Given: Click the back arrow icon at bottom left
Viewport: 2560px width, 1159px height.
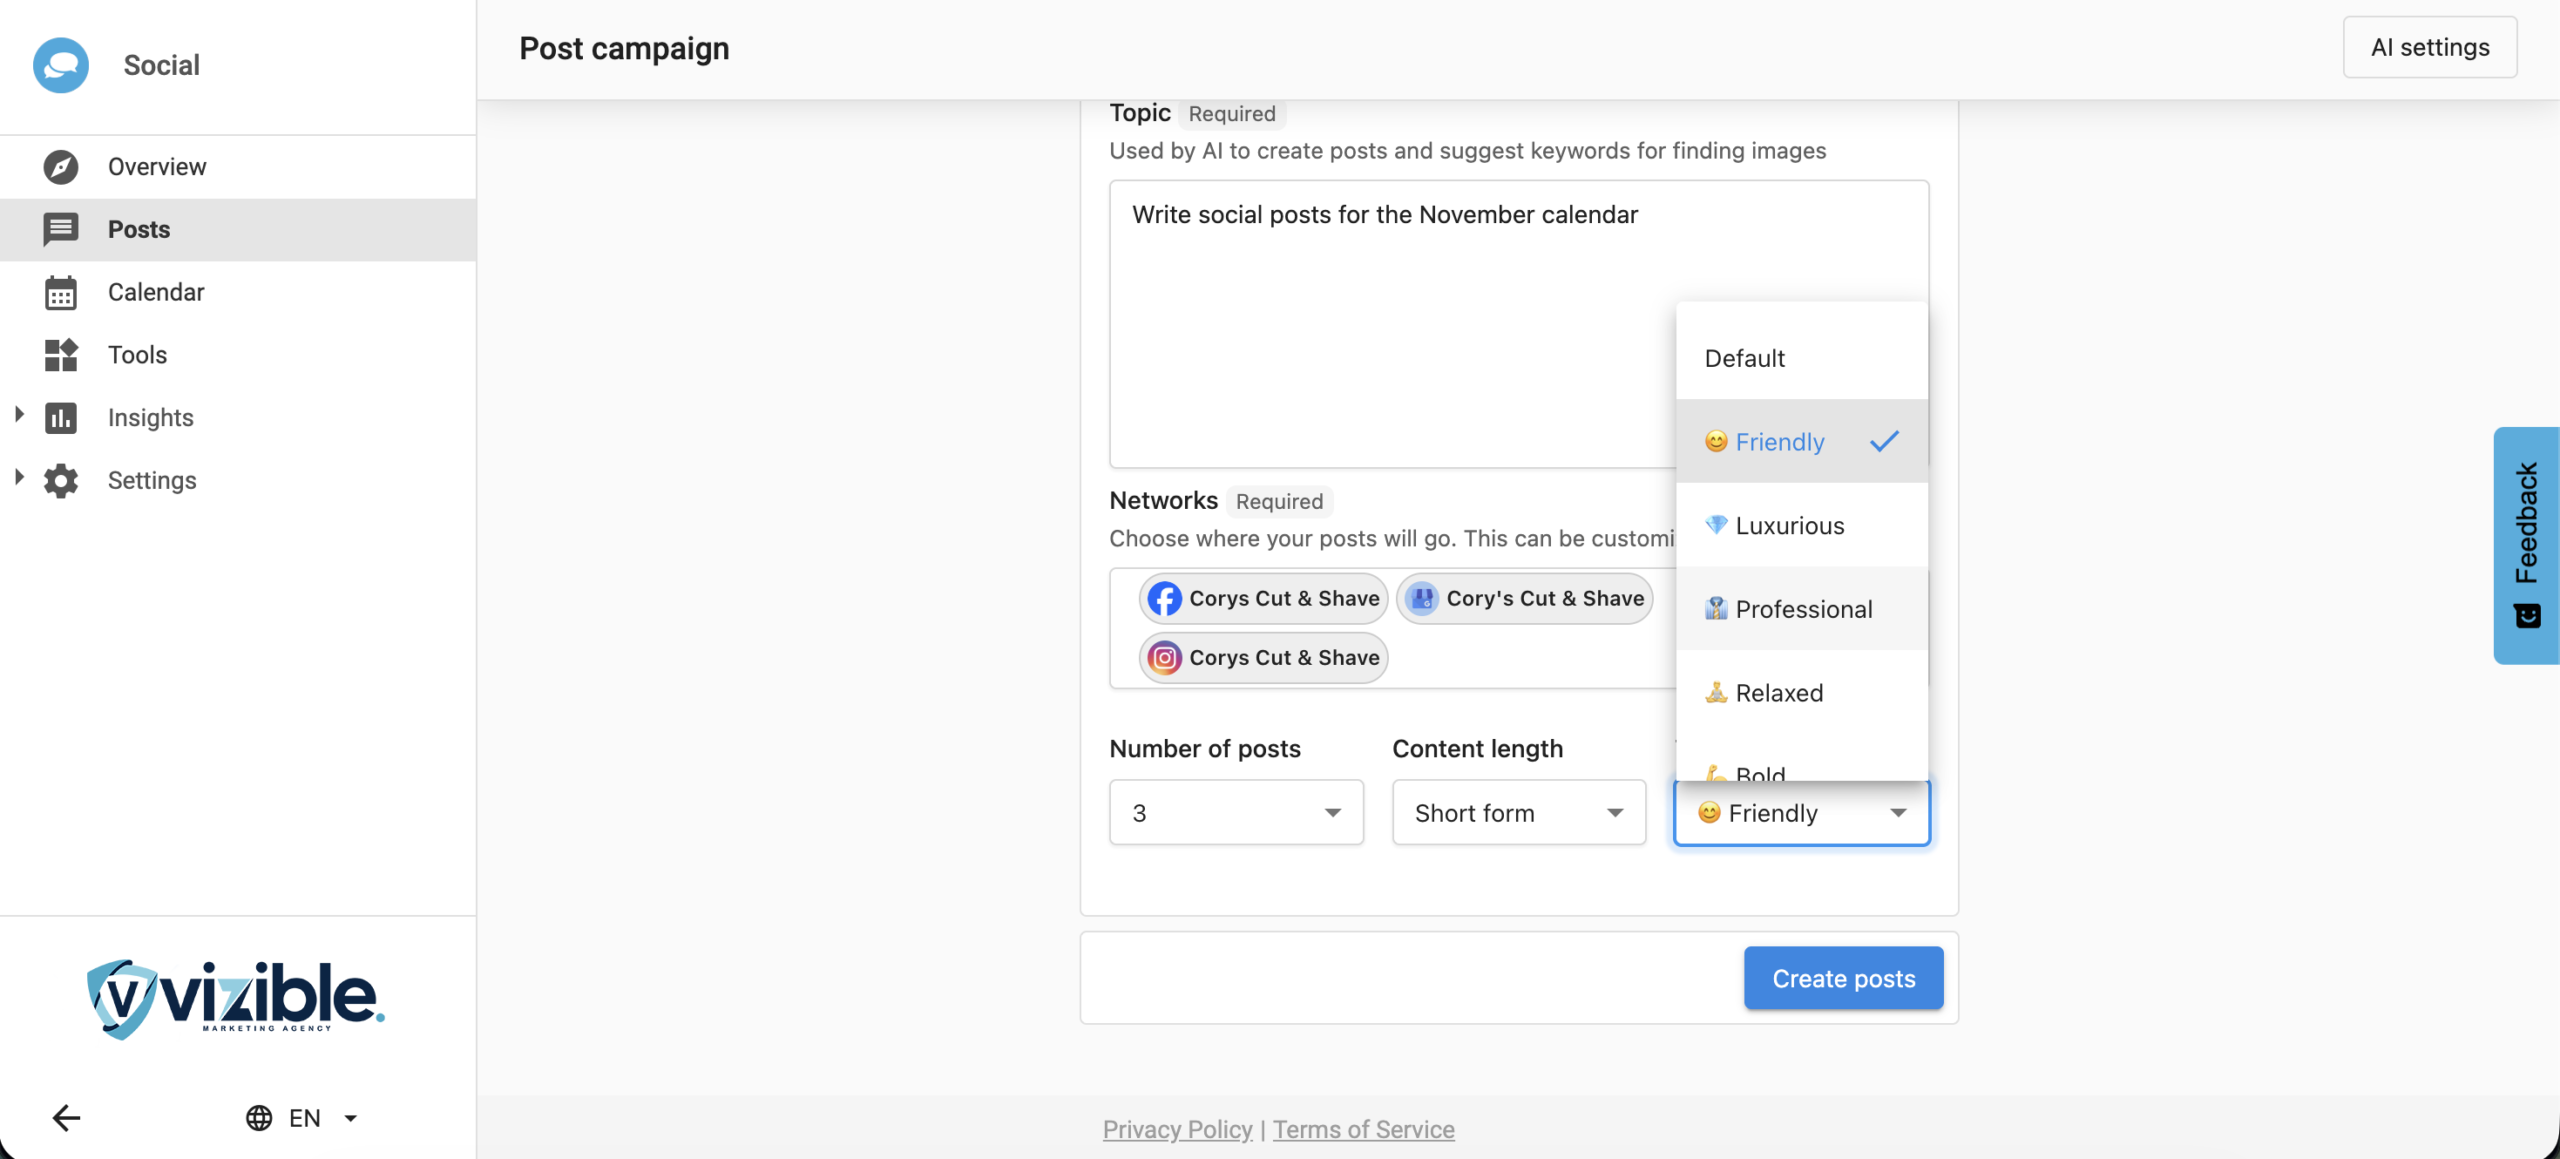Looking at the screenshot, I should tap(66, 1117).
